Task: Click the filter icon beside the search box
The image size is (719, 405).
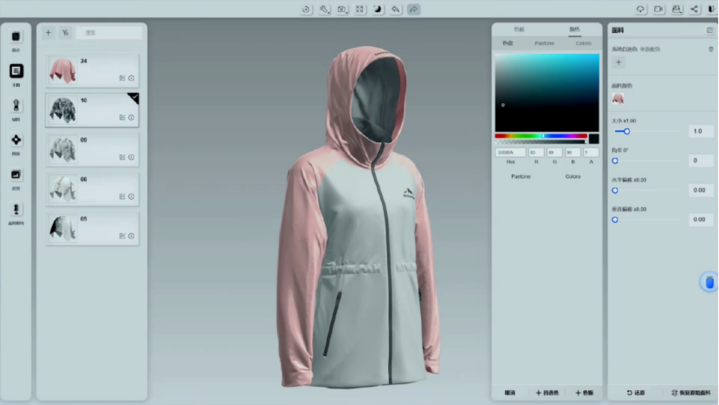Action: 65,33
